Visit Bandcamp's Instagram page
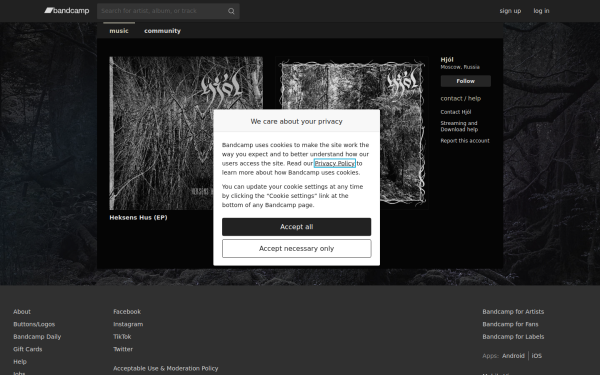The image size is (600, 375). 128,324
